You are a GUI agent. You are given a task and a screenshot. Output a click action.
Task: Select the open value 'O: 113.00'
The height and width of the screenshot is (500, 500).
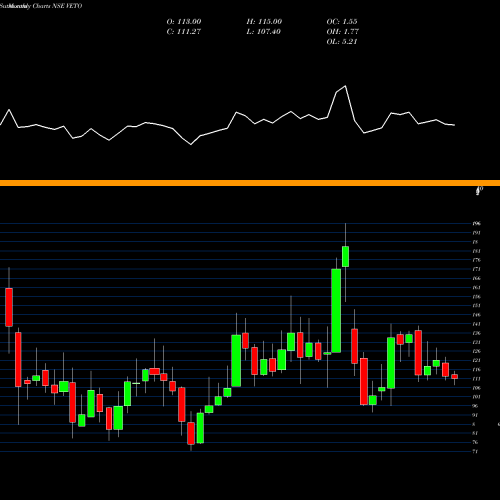click(184, 21)
